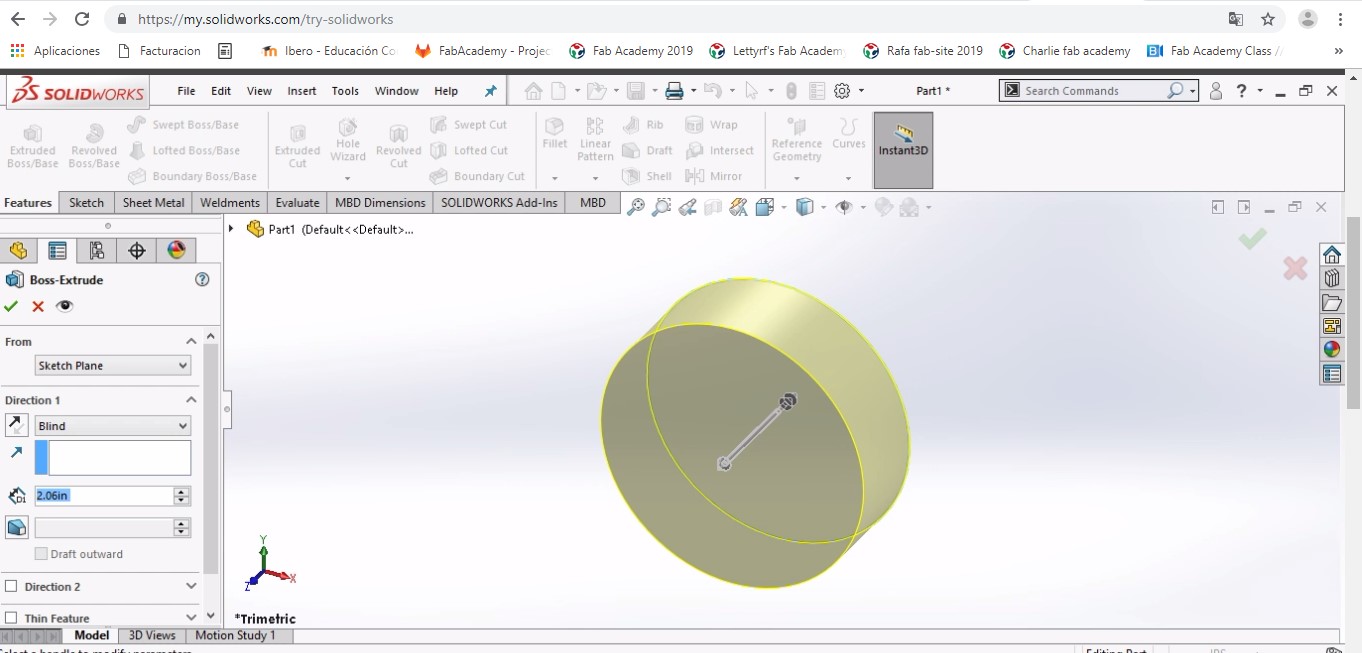
Task: Open the Insert menu
Action: point(302,91)
